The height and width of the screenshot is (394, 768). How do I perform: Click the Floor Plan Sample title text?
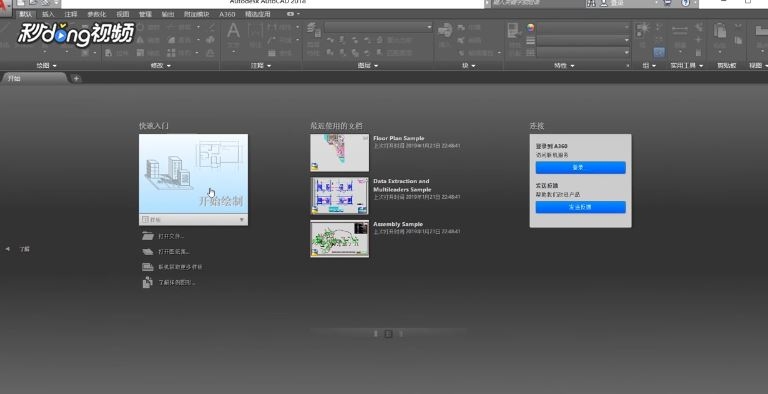point(399,138)
